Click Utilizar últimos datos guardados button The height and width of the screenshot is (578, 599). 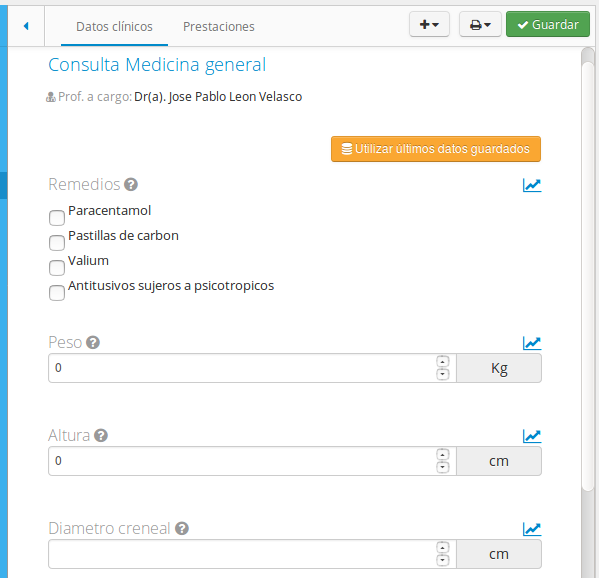point(436,149)
